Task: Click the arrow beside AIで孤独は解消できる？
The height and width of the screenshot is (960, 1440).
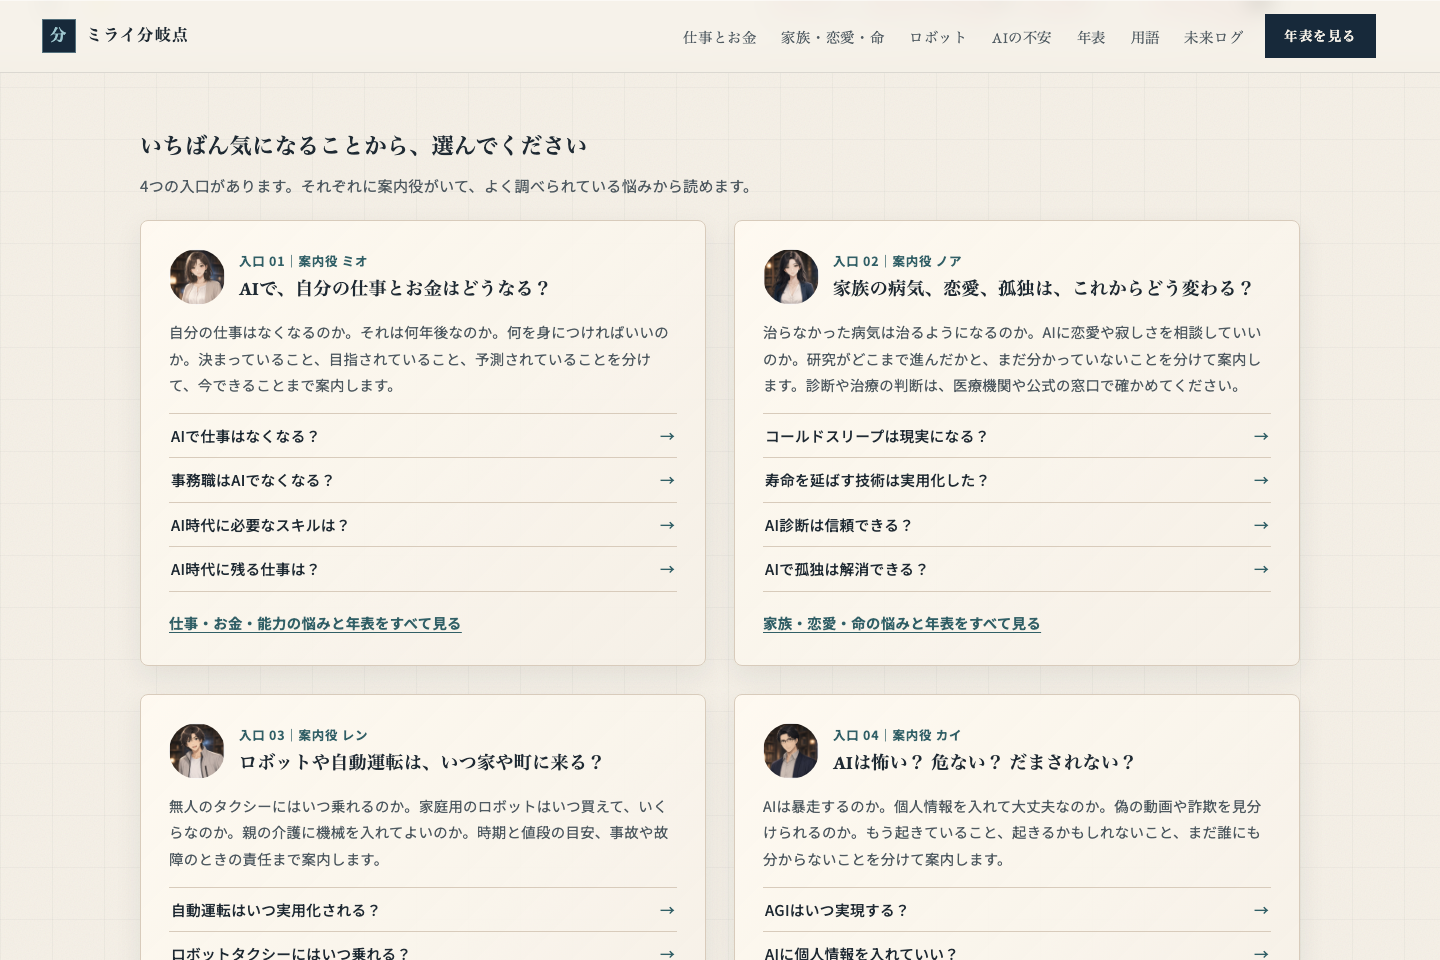Action: coord(1261,569)
